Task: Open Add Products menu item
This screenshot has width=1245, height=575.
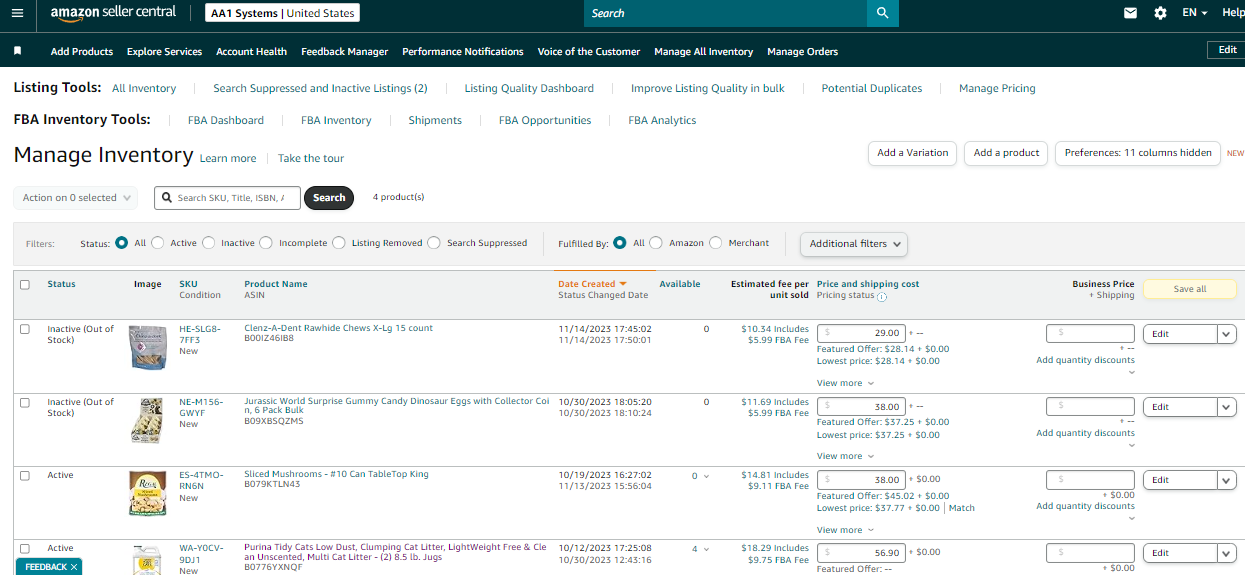Action: pos(82,52)
